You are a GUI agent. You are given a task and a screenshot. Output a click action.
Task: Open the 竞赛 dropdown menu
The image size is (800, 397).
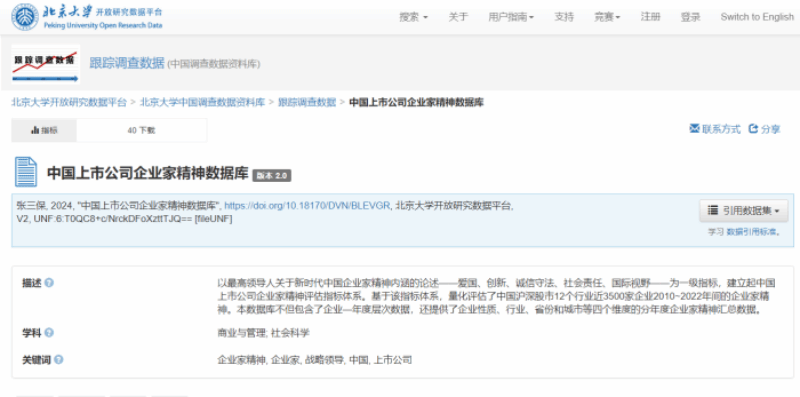(607, 17)
